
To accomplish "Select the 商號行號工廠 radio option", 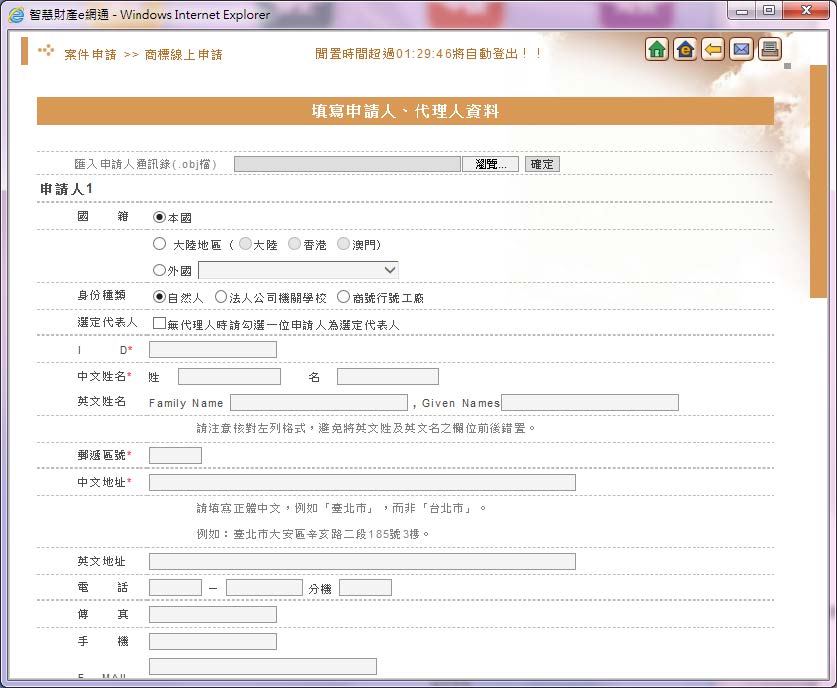I will coord(344,297).
